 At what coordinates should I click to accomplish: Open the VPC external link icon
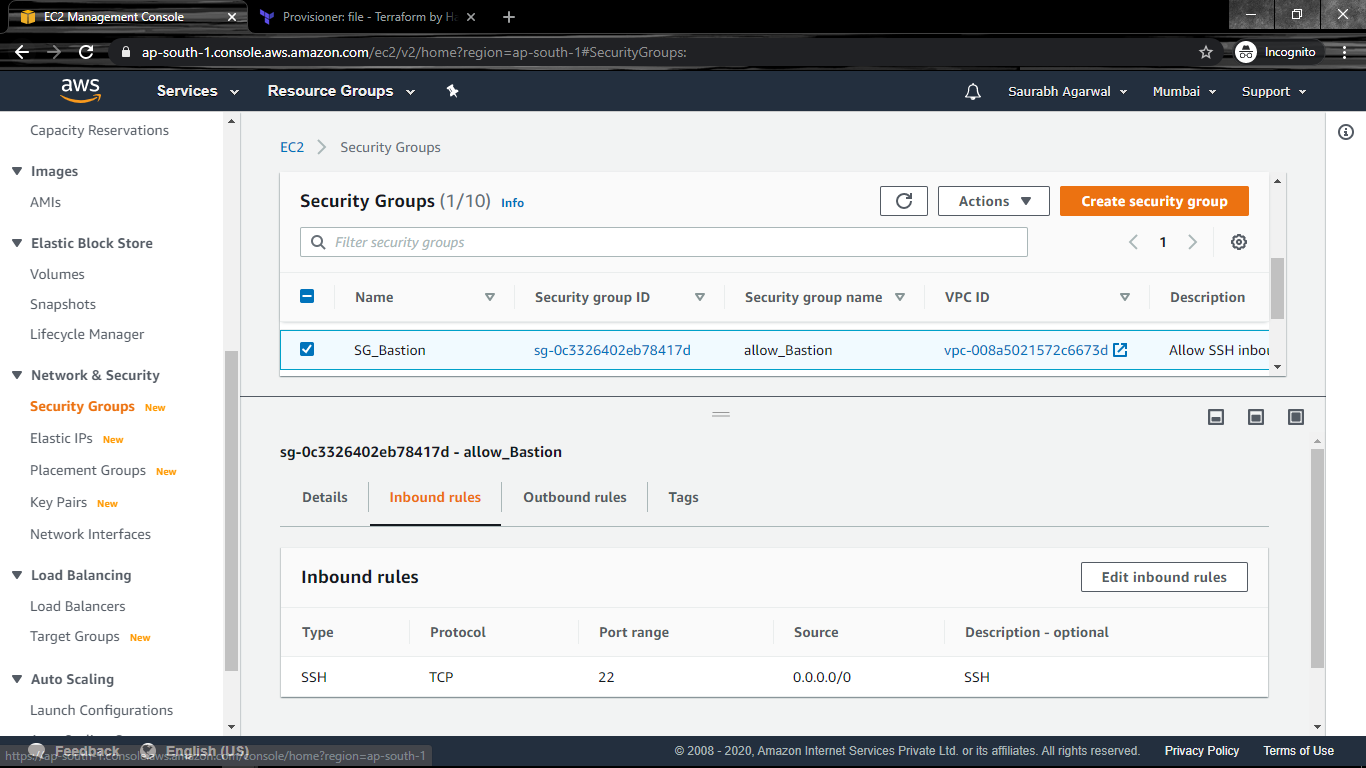1120,350
